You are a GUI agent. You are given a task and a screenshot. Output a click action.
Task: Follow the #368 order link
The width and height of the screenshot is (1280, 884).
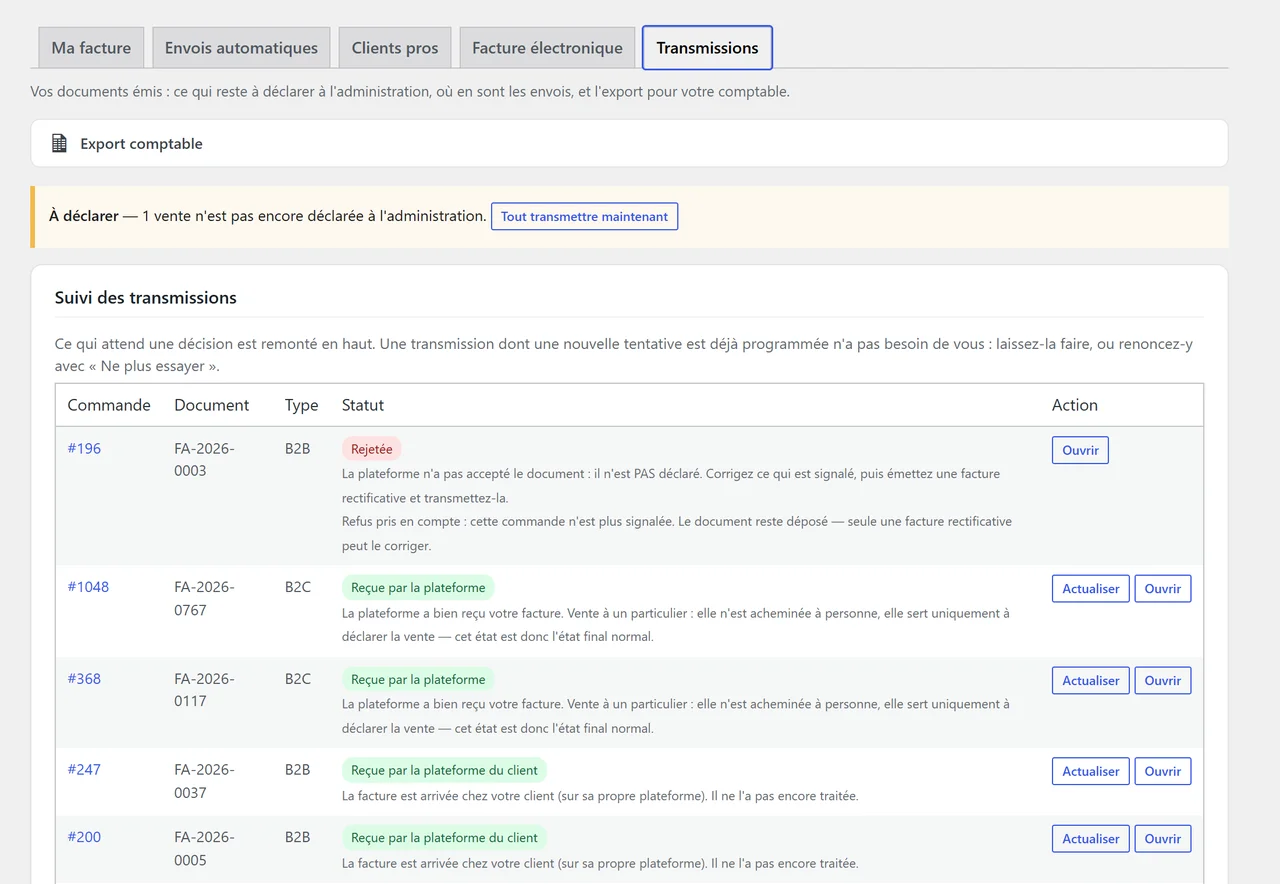pyautogui.click(x=84, y=678)
